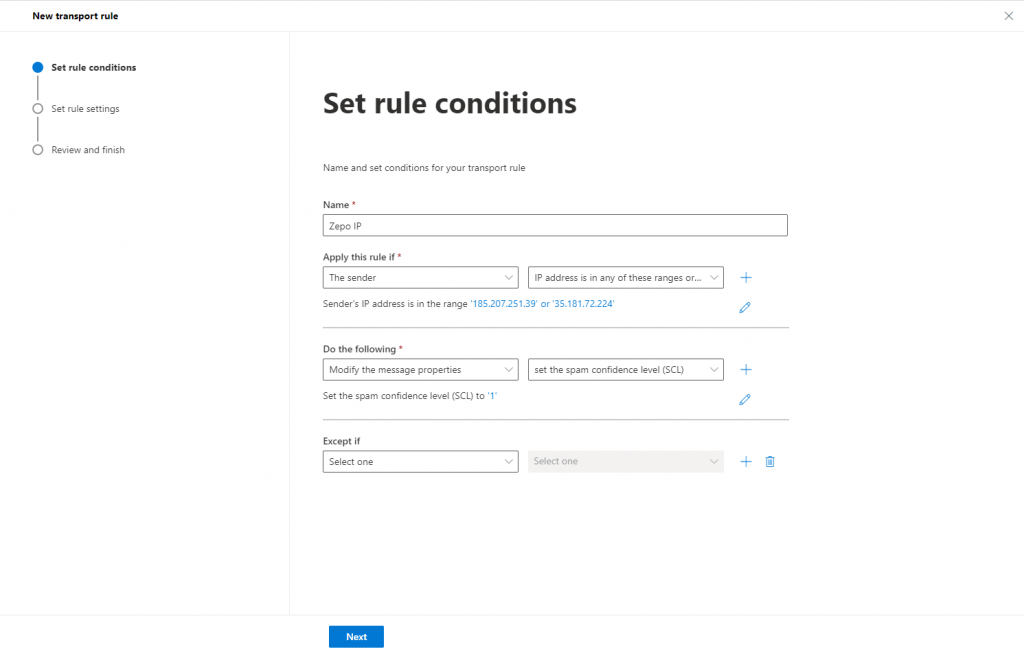The height and width of the screenshot is (658, 1024).
Task: Click the SCL value '1' link
Action: pos(492,396)
